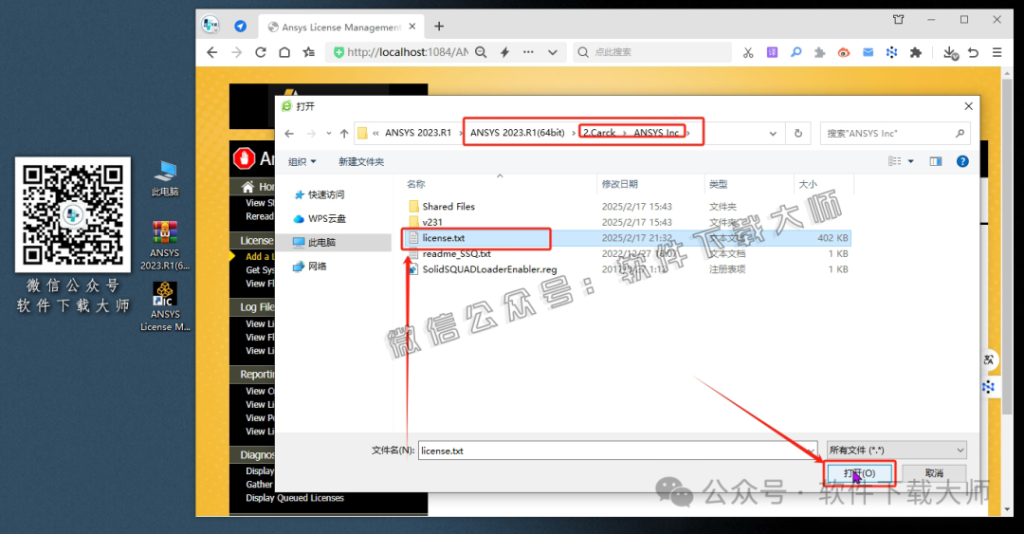Open the three-dots address bar menu
Screen dimensions: 1024x534
click(x=528, y=52)
